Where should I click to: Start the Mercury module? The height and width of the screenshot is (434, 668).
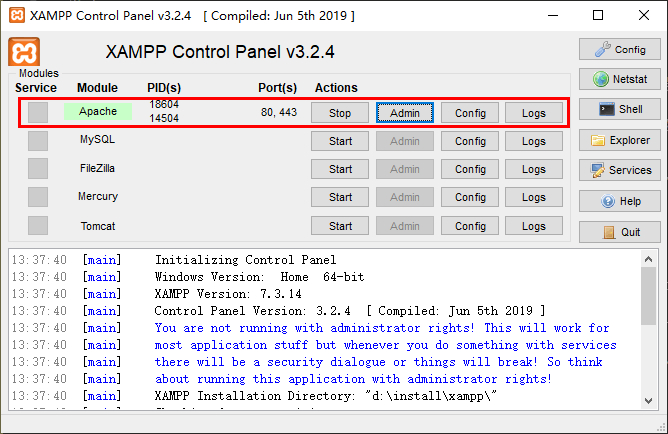[340, 197]
